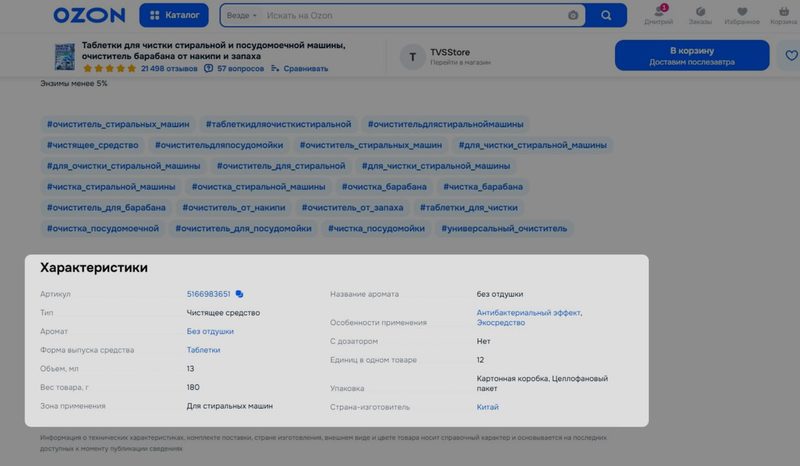Open the 21 498 отзывов reviews link
Viewport: 800px width, 466px height.
[169, 68]
